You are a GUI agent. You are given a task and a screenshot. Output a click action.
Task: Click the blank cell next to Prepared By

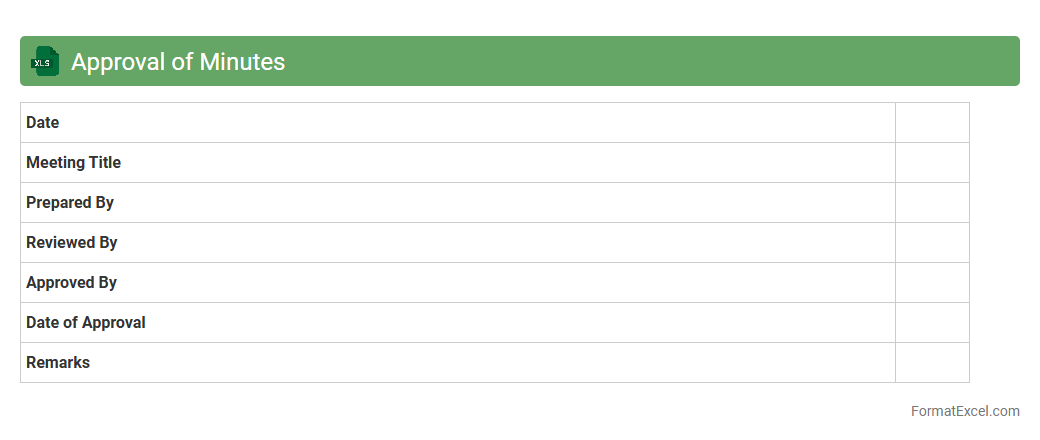[x=932, y=202]
